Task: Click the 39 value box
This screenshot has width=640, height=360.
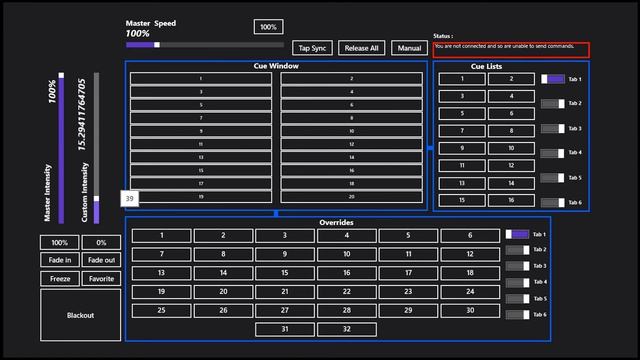Action: click(129, 199)
